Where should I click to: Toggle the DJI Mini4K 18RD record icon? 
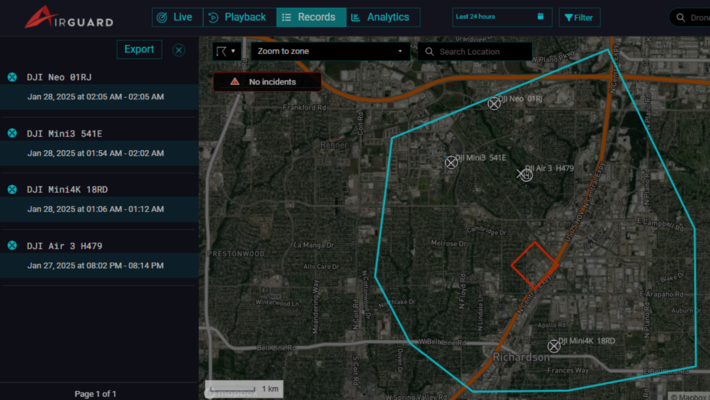coord(12,189)
